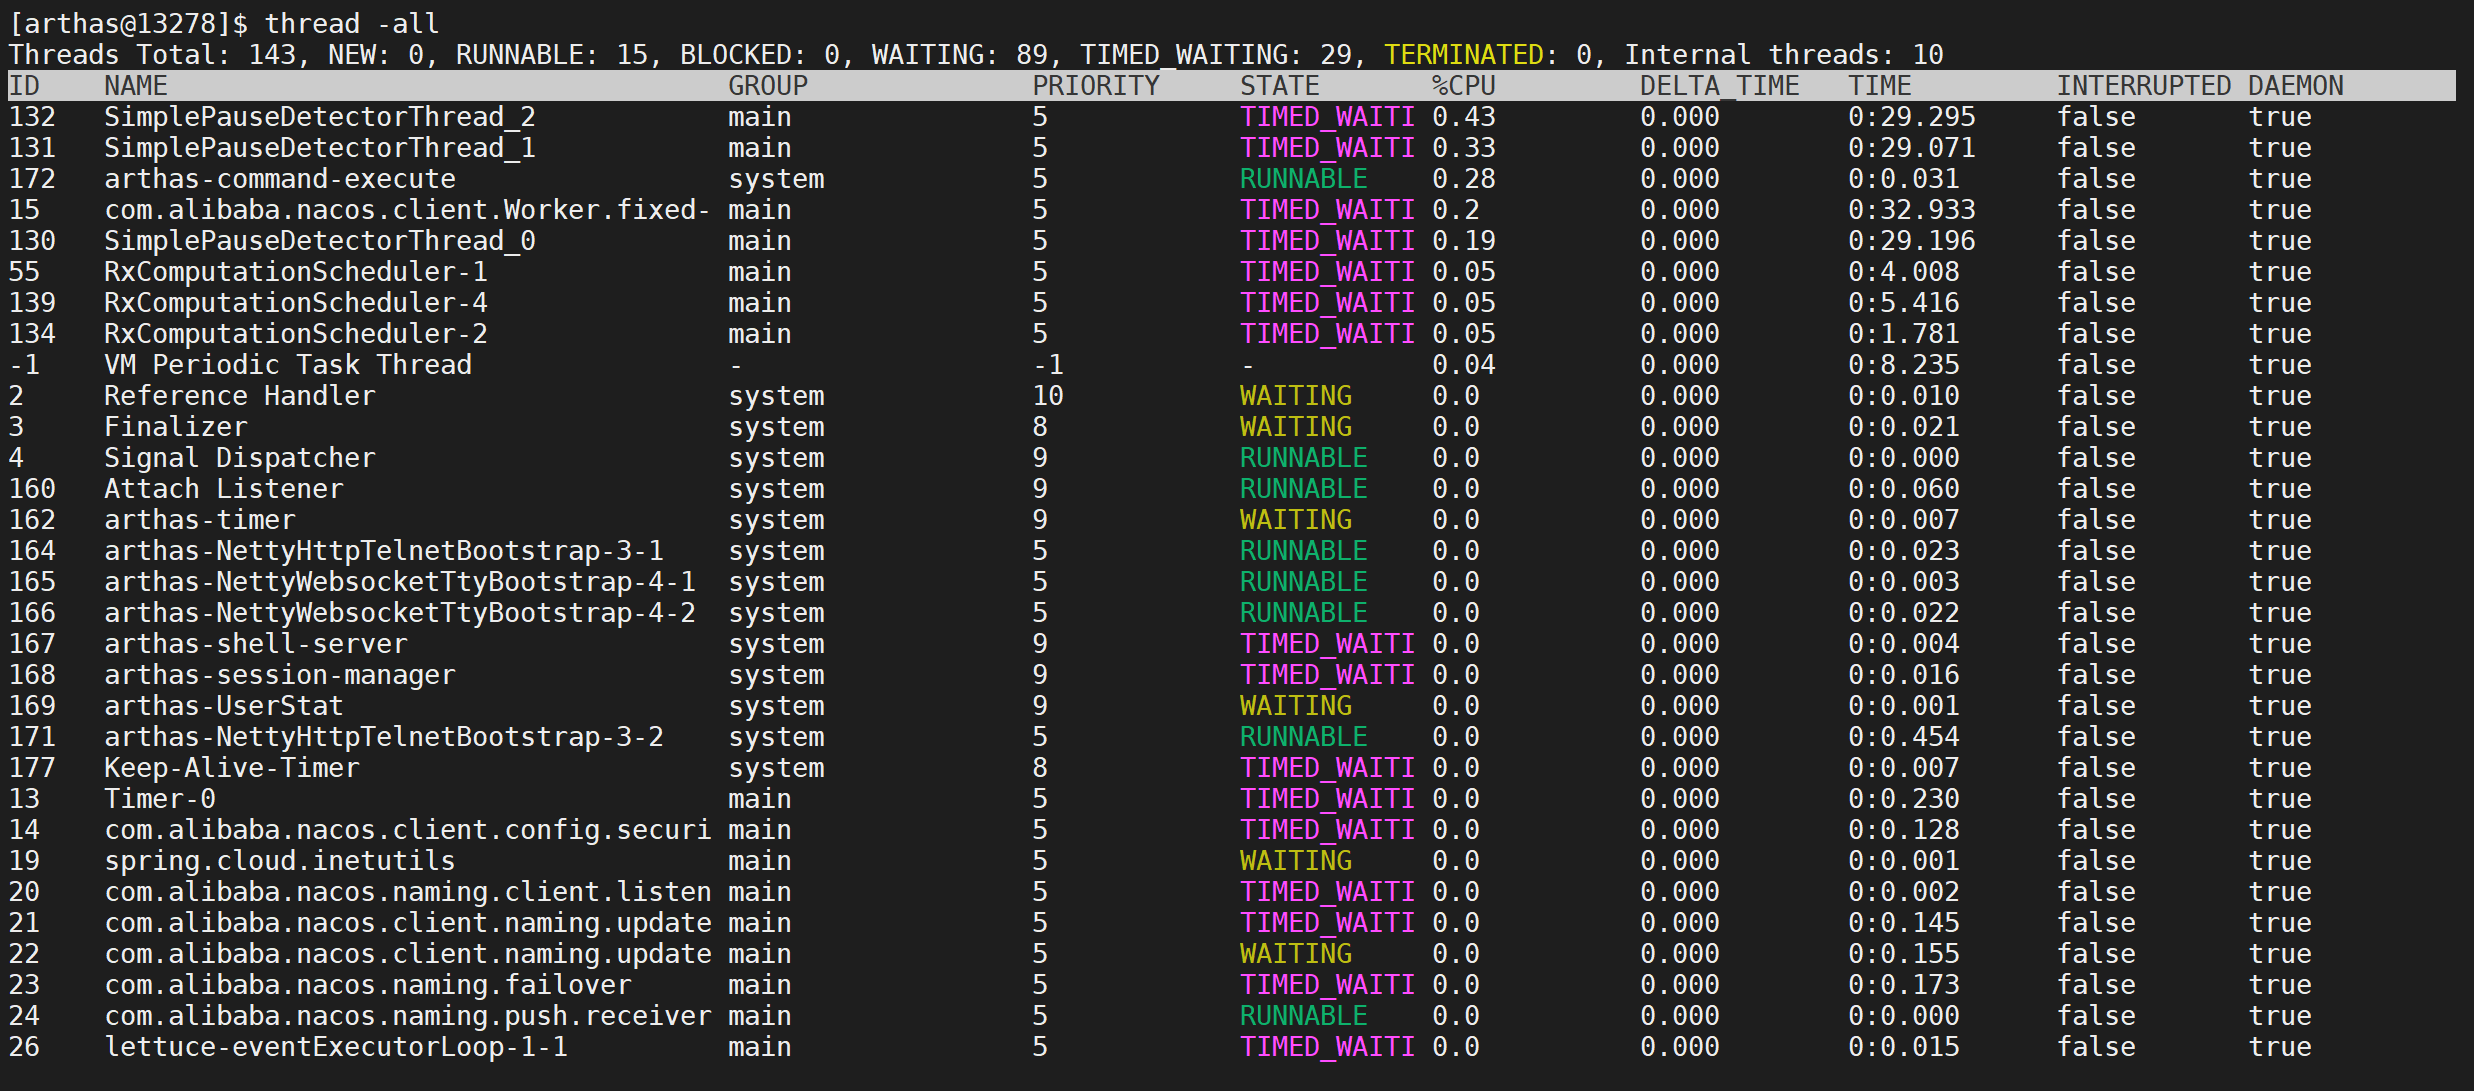Click the arthas-timer thread name

point(200,520)
